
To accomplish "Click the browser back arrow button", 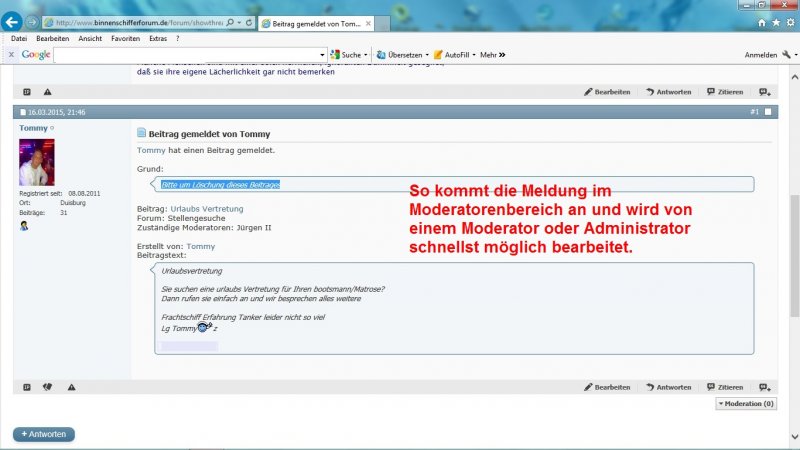I will [13, 21].
